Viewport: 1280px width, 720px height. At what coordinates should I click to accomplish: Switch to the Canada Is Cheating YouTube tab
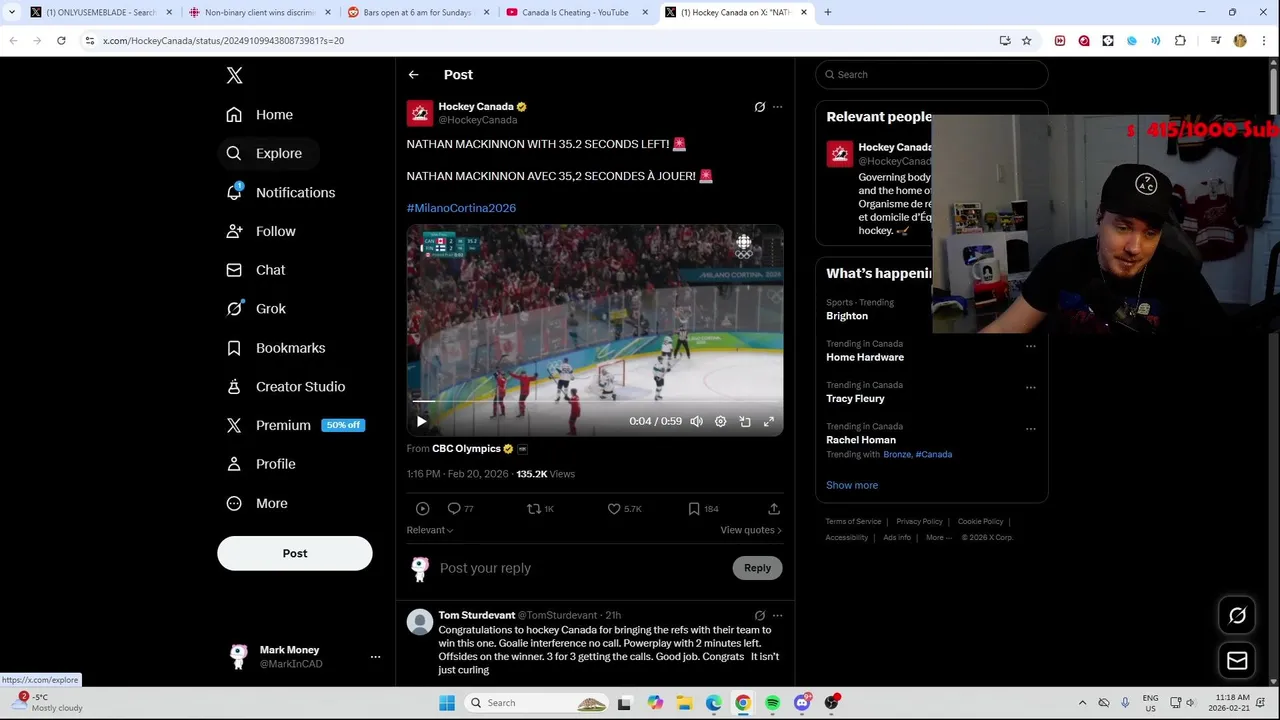pos(577,12)
